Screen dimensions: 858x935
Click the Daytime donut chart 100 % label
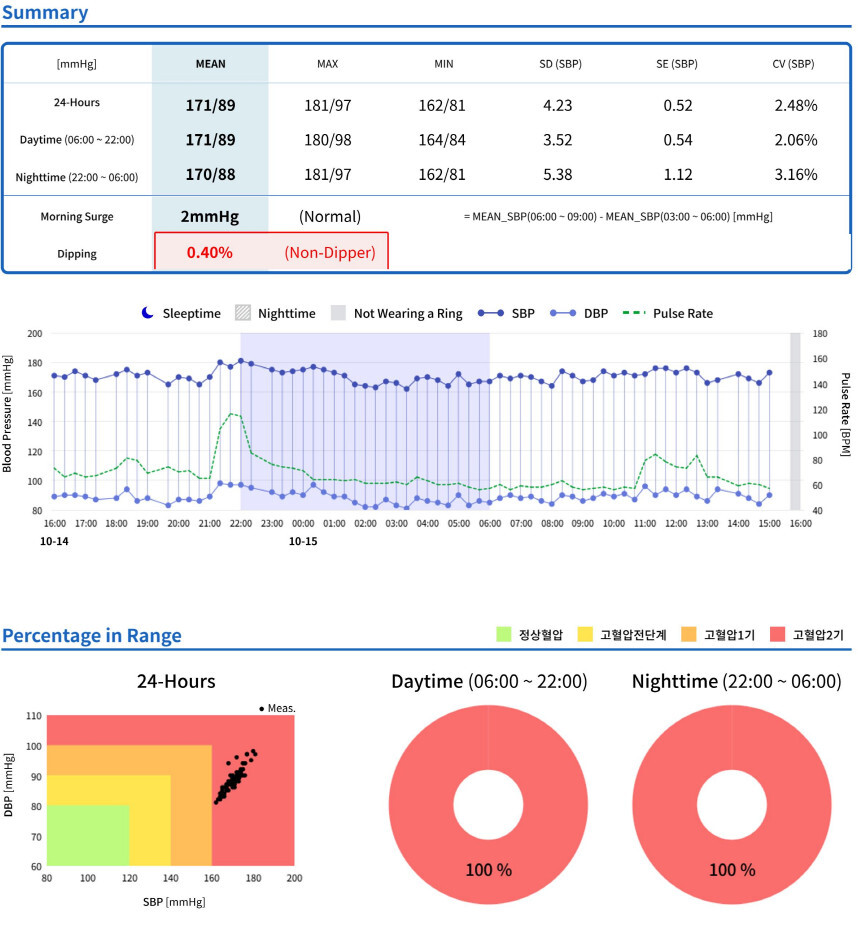coord(488,869)
